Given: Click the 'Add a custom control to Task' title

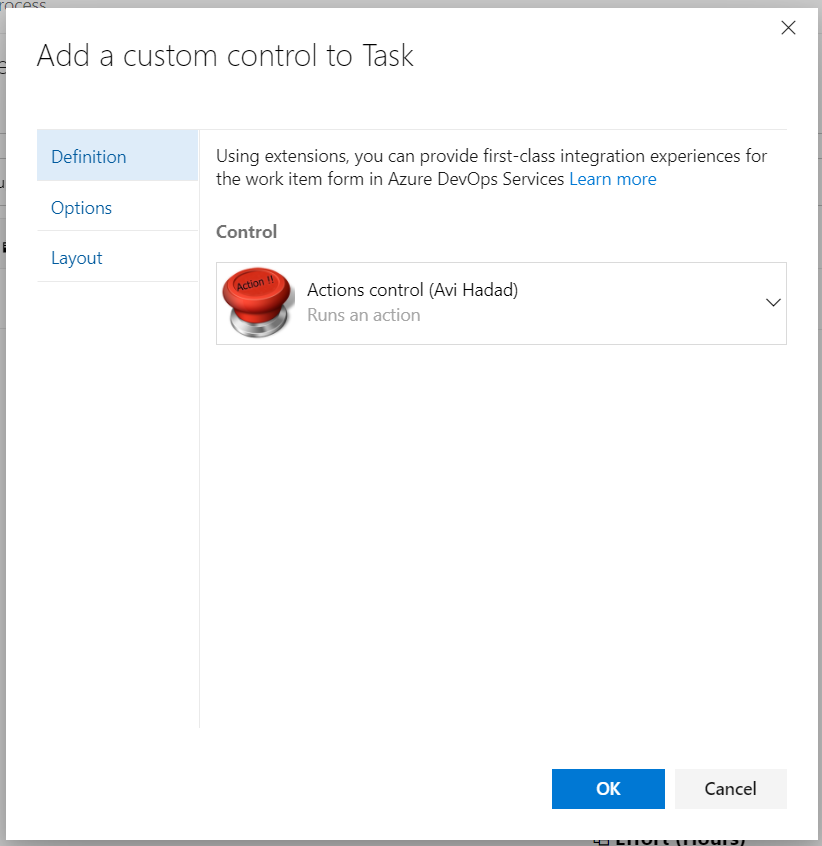Looking at the screenshot, I should tap(225, 56).
